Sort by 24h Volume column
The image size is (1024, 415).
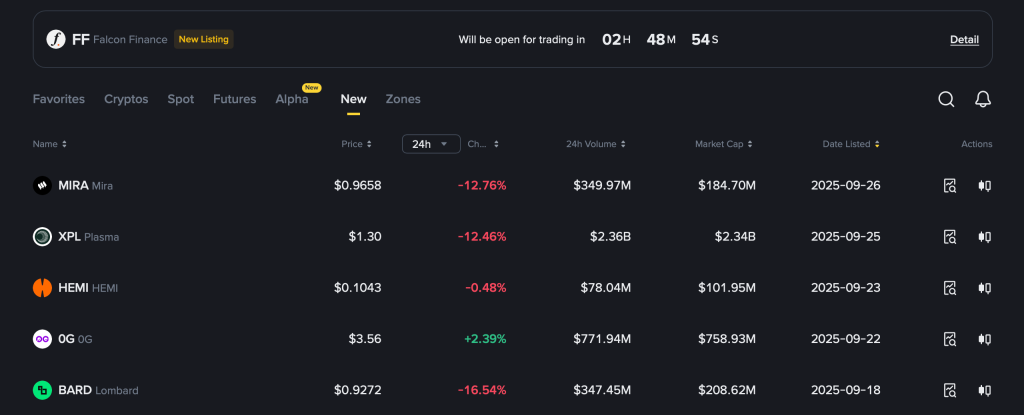click(596, 144)
